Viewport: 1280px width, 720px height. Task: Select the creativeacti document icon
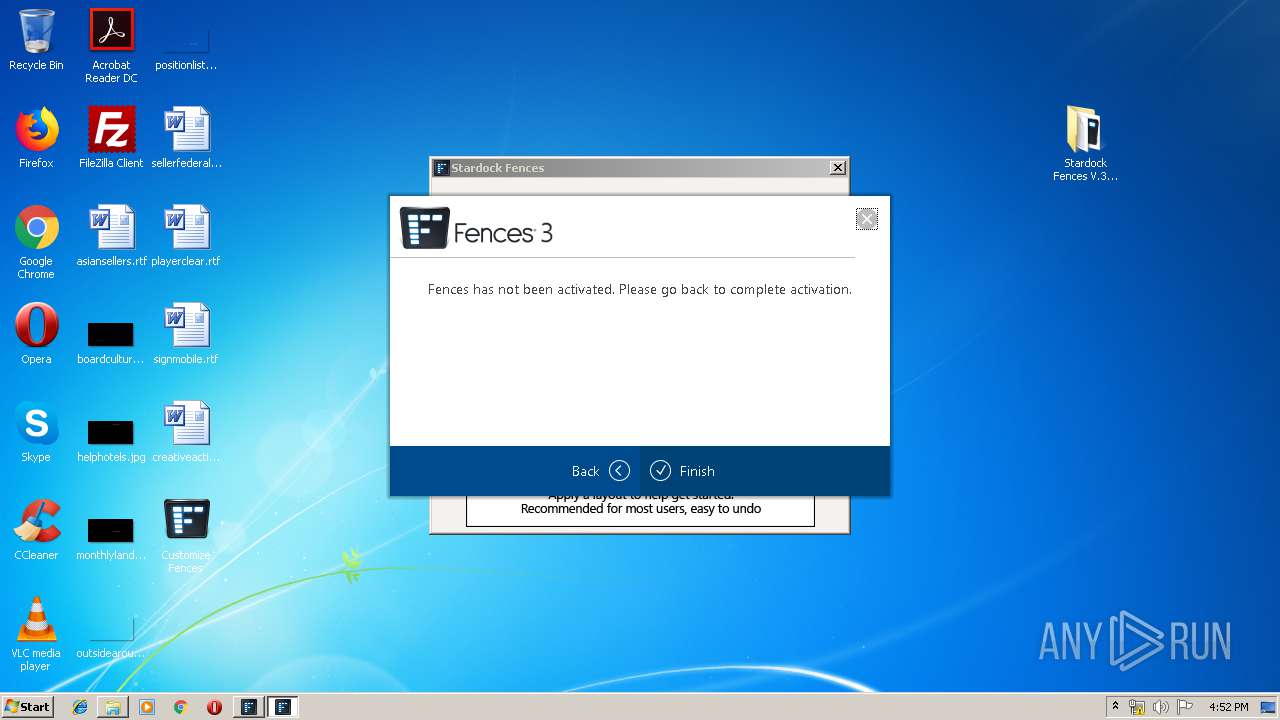[186, 432]
